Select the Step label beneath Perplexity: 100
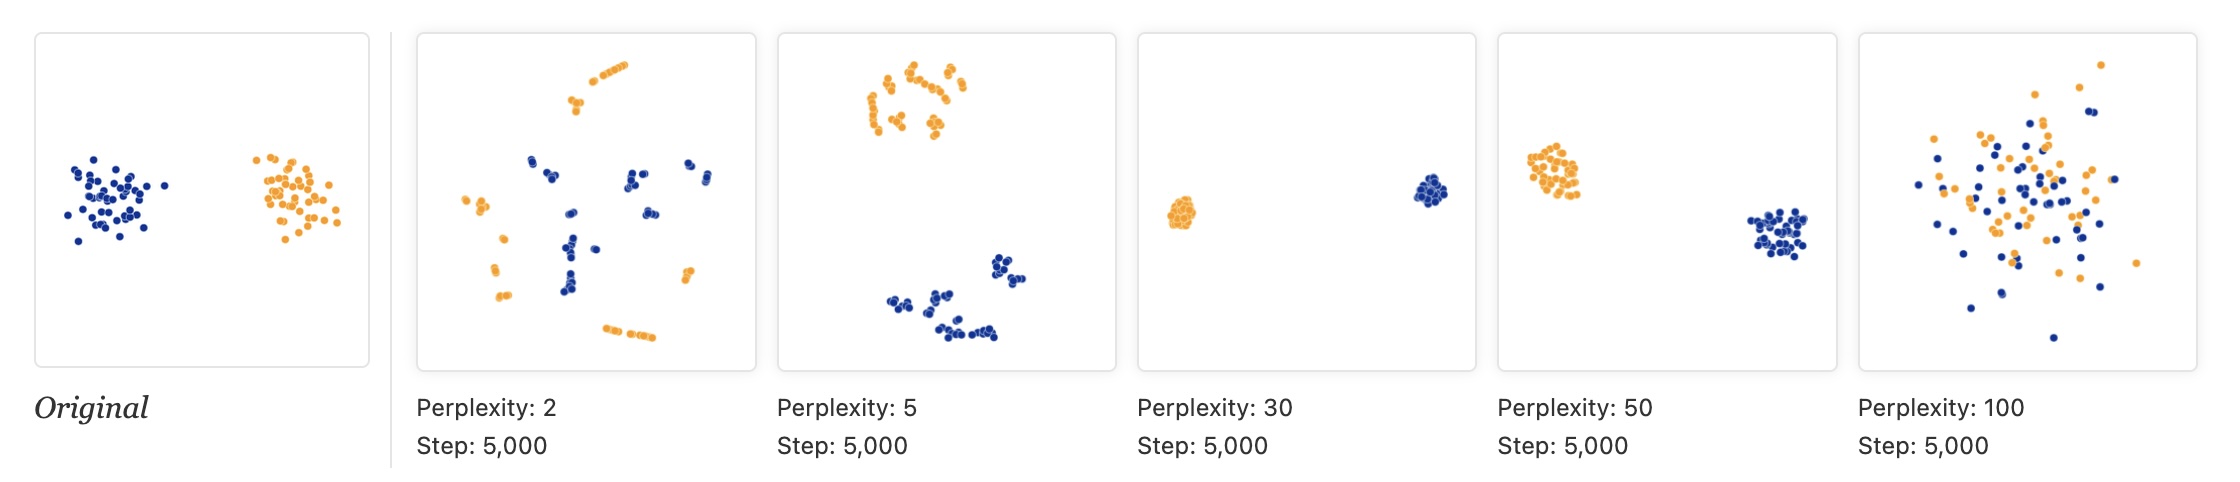Screen dimensions: 2240x482 [1922, 446]
